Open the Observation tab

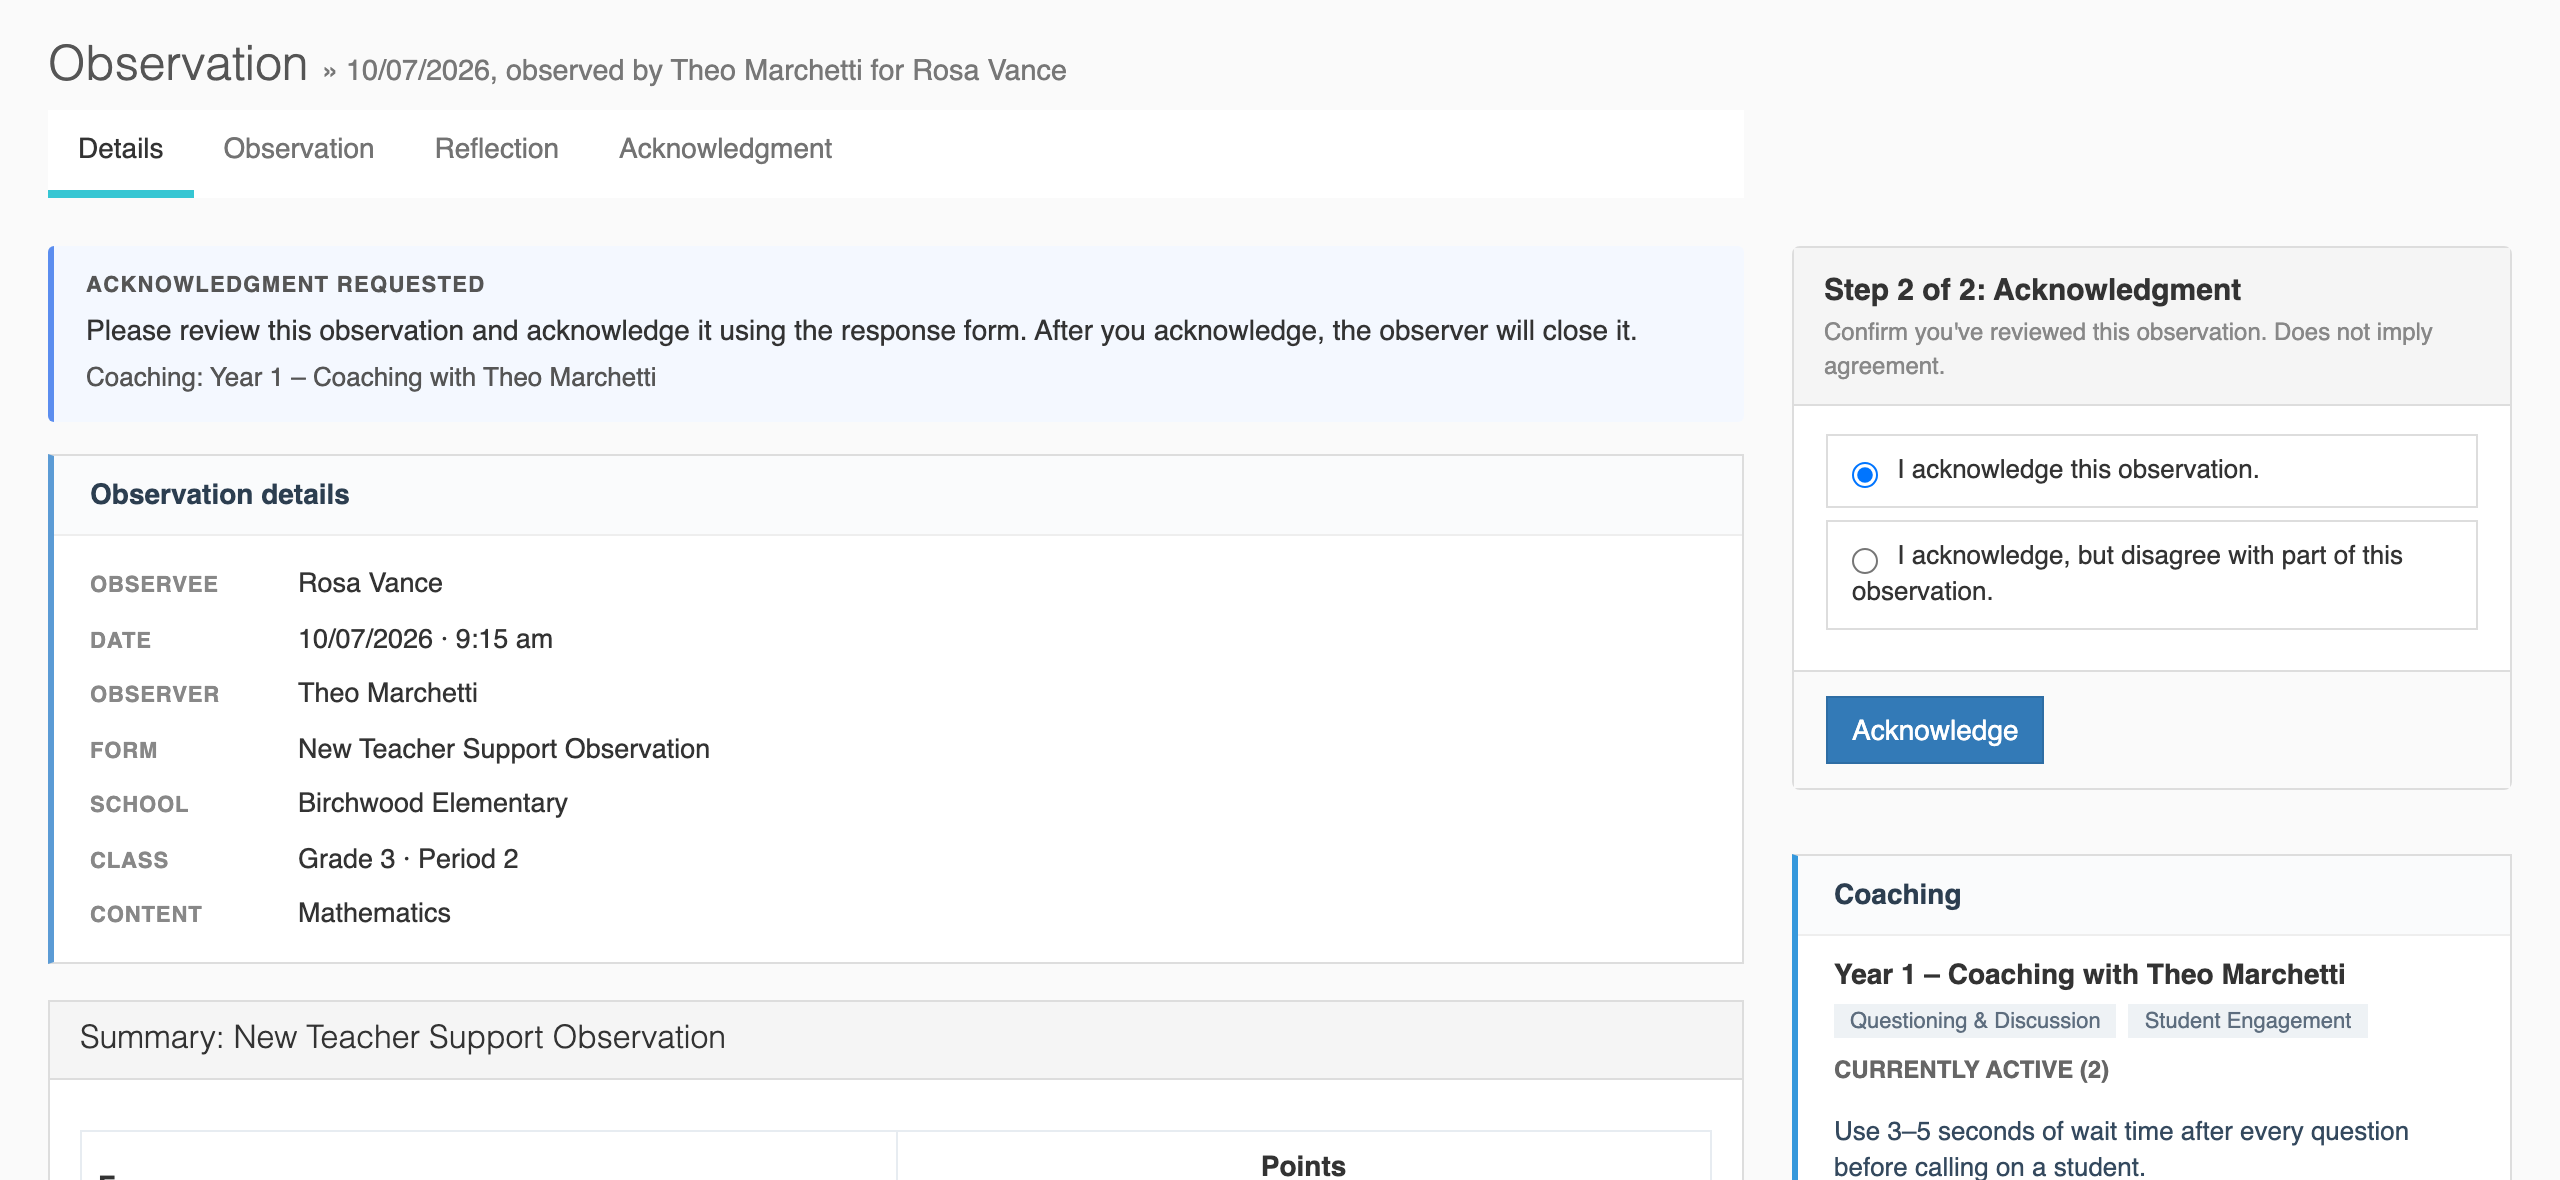click(x=298, y=149)
